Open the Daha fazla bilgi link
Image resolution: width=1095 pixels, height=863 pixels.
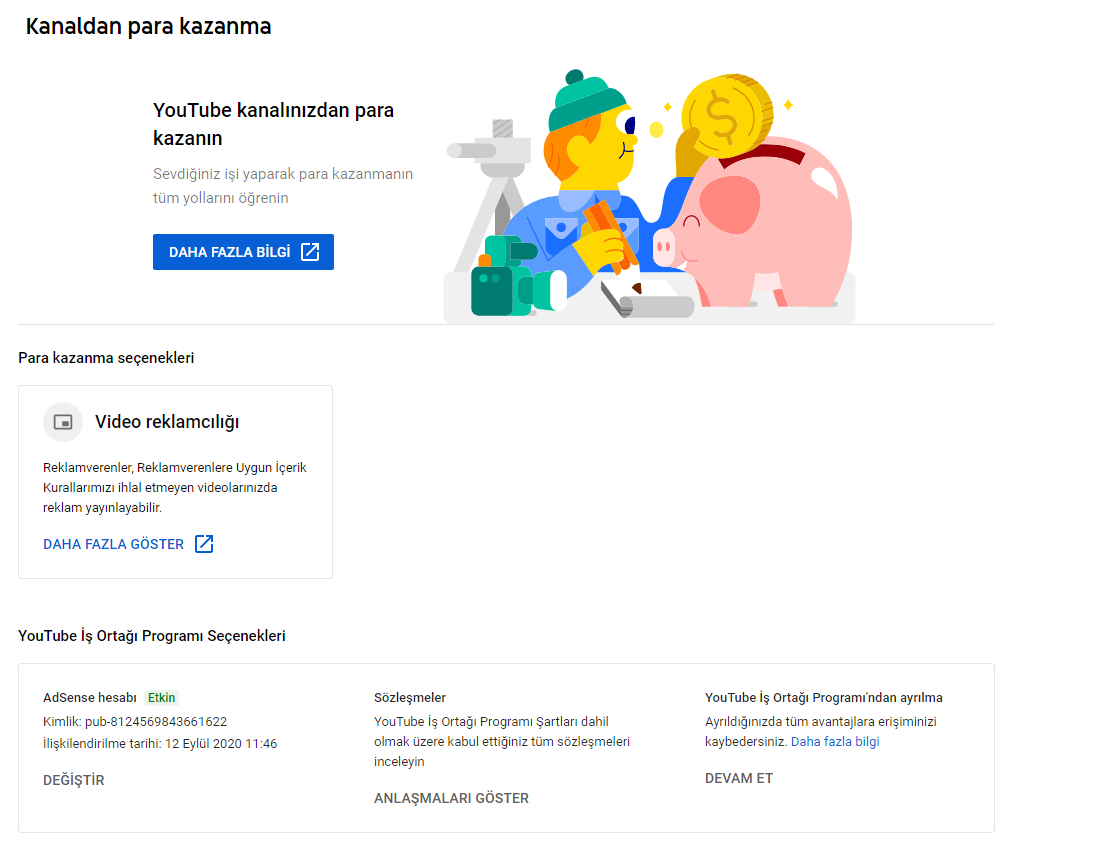pyautogui.click(x=835, y=742)
